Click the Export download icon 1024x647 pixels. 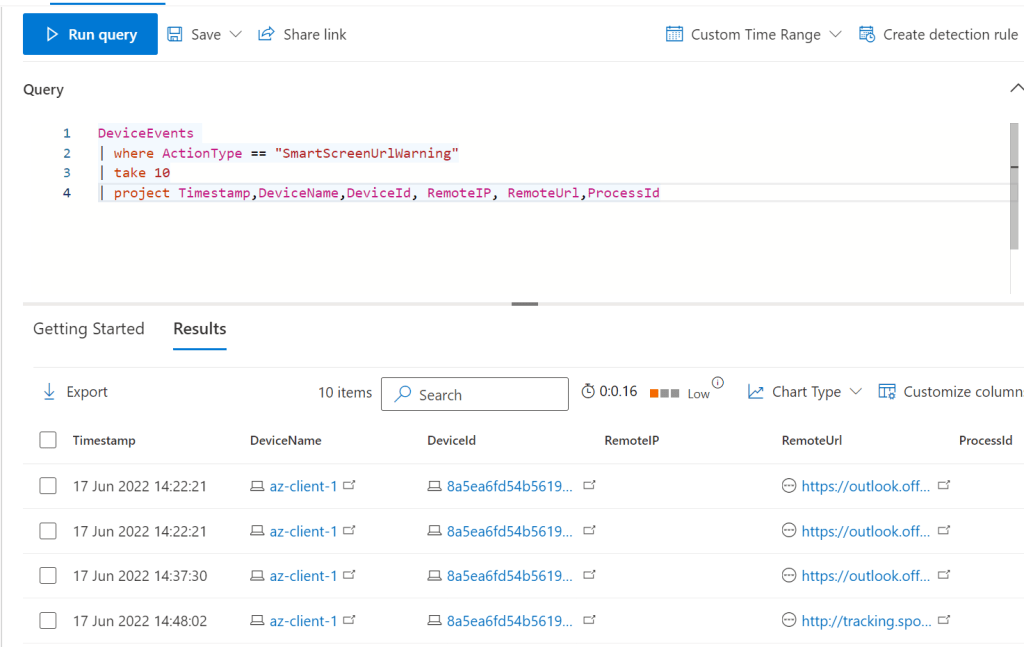point(49,392)
